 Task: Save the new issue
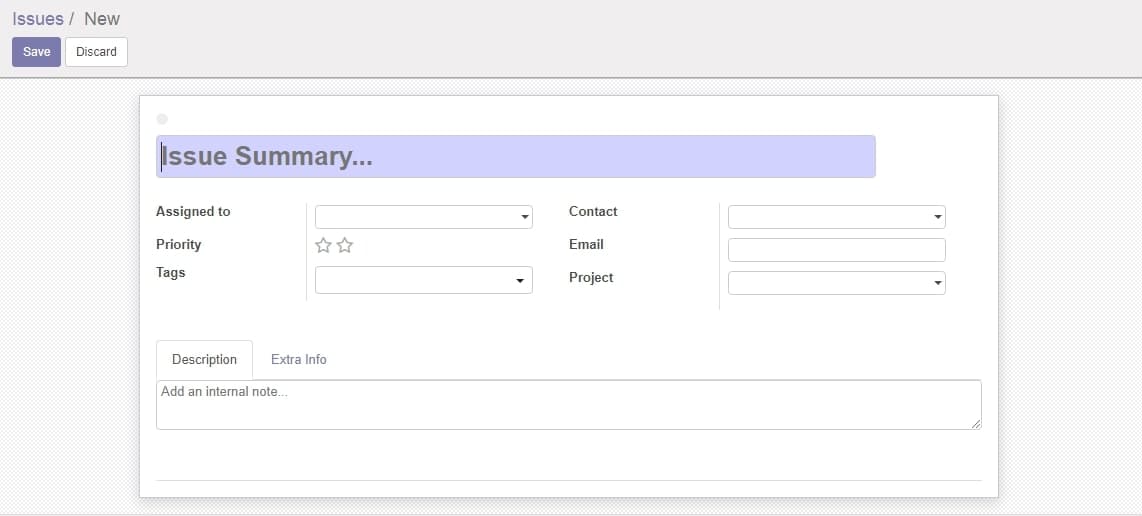click(x=36, y=52)
